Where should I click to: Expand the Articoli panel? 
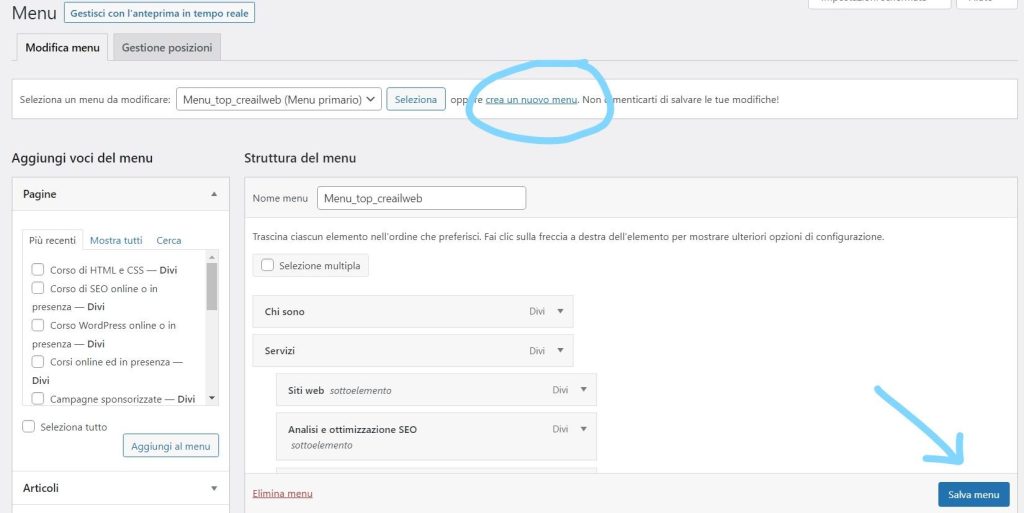click(214, 488)
